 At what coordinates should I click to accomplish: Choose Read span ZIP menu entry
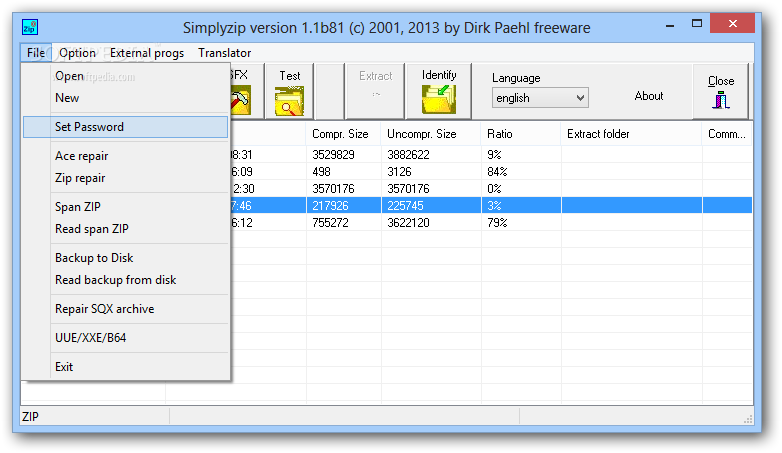[126, 228]
